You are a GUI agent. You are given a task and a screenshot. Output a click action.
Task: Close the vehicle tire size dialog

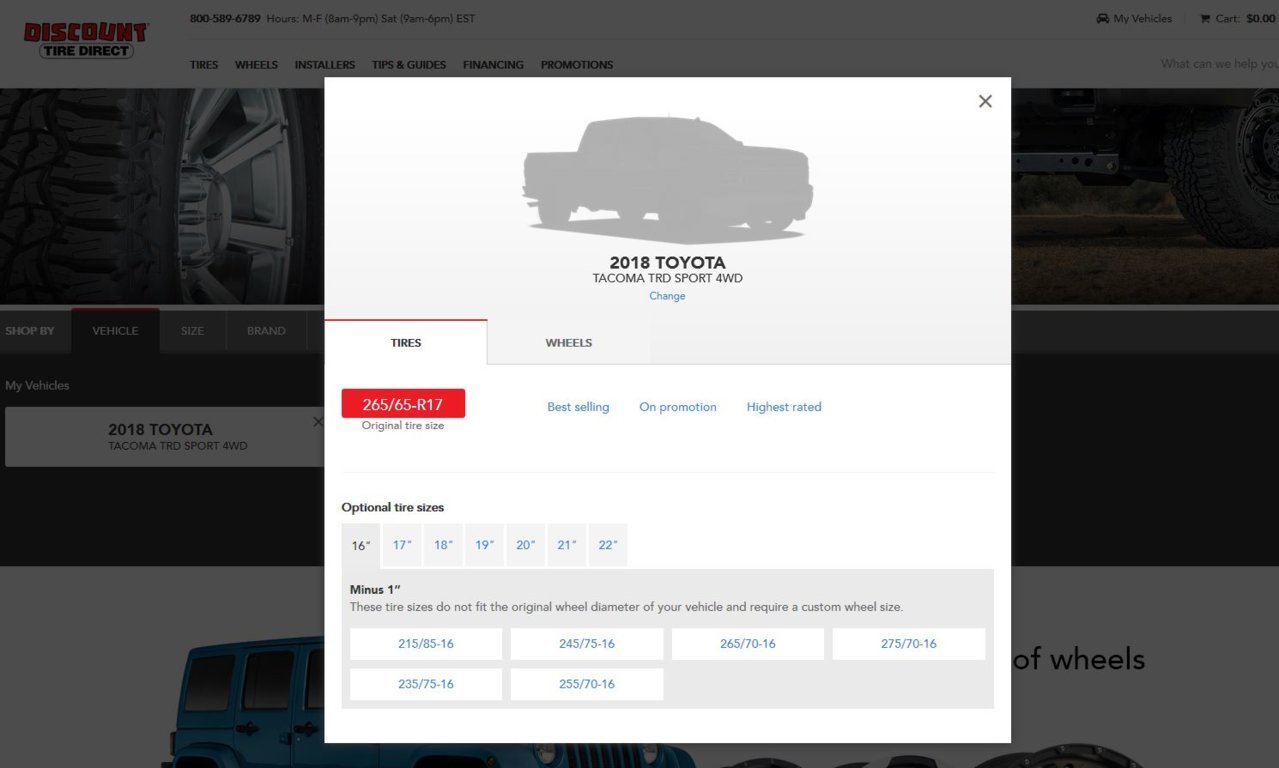985,101
